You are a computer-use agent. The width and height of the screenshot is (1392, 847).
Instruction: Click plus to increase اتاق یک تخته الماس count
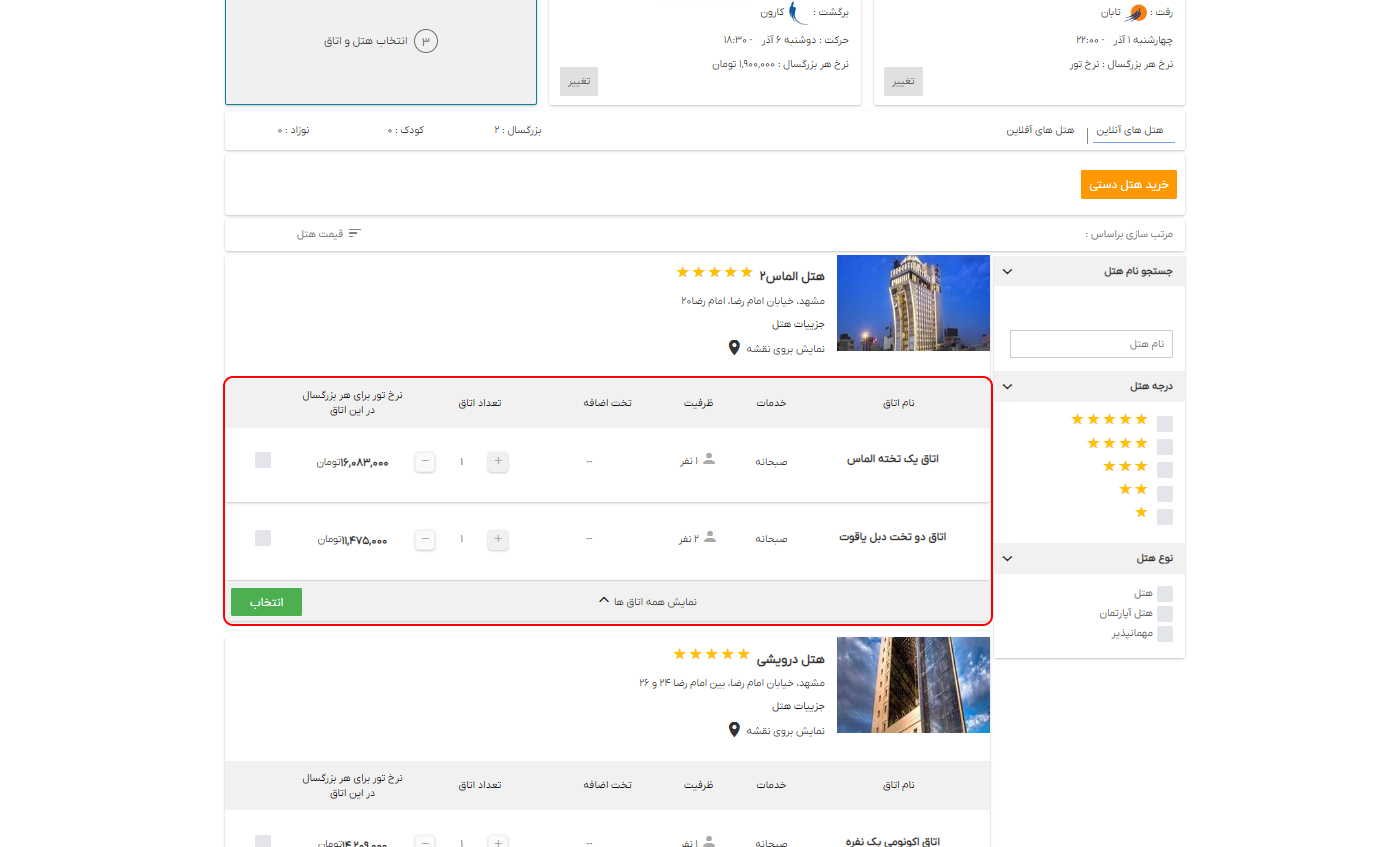click(x=497, y=461)
